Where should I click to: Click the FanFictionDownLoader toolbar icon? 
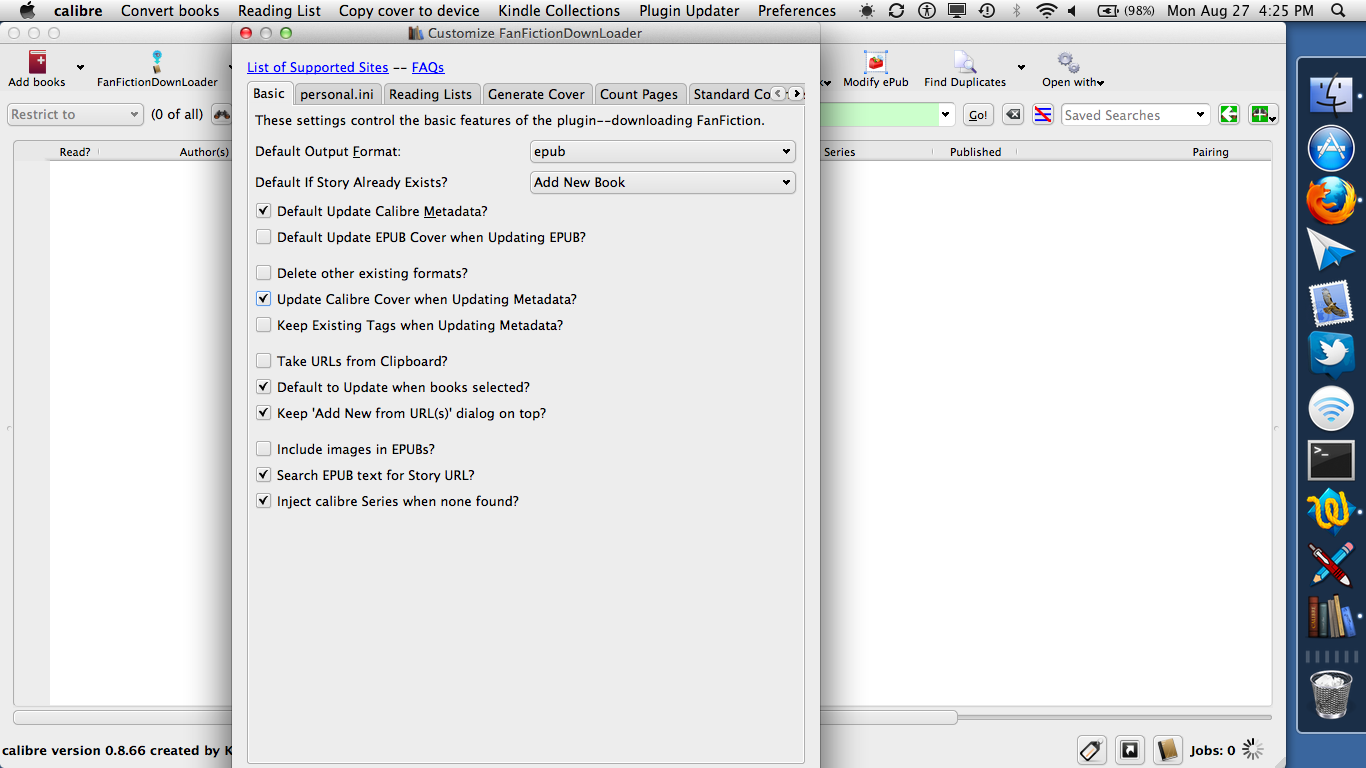pos(157,62)
